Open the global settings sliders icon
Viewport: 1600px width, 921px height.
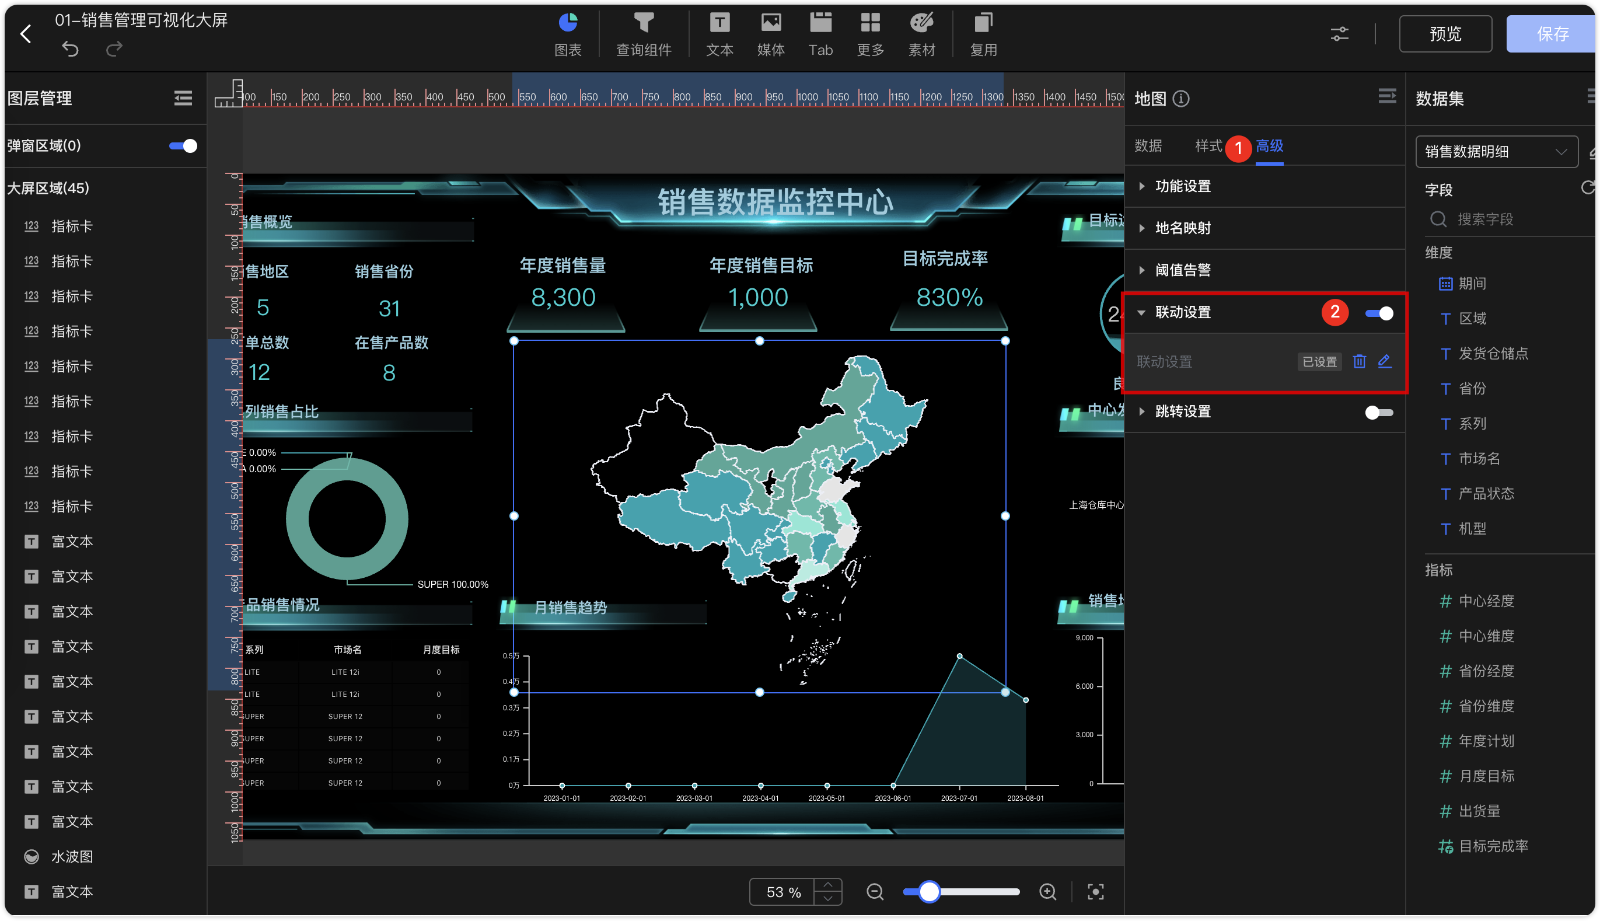point(1340,34)
